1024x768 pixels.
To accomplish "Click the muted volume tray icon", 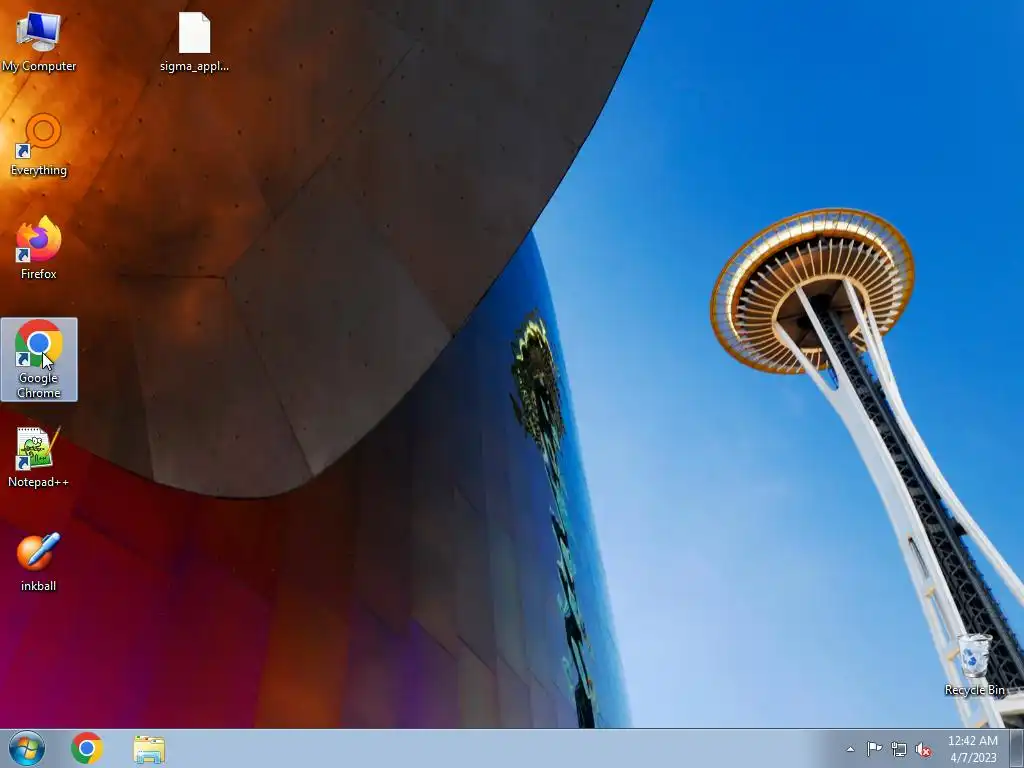I will point(923,749).
